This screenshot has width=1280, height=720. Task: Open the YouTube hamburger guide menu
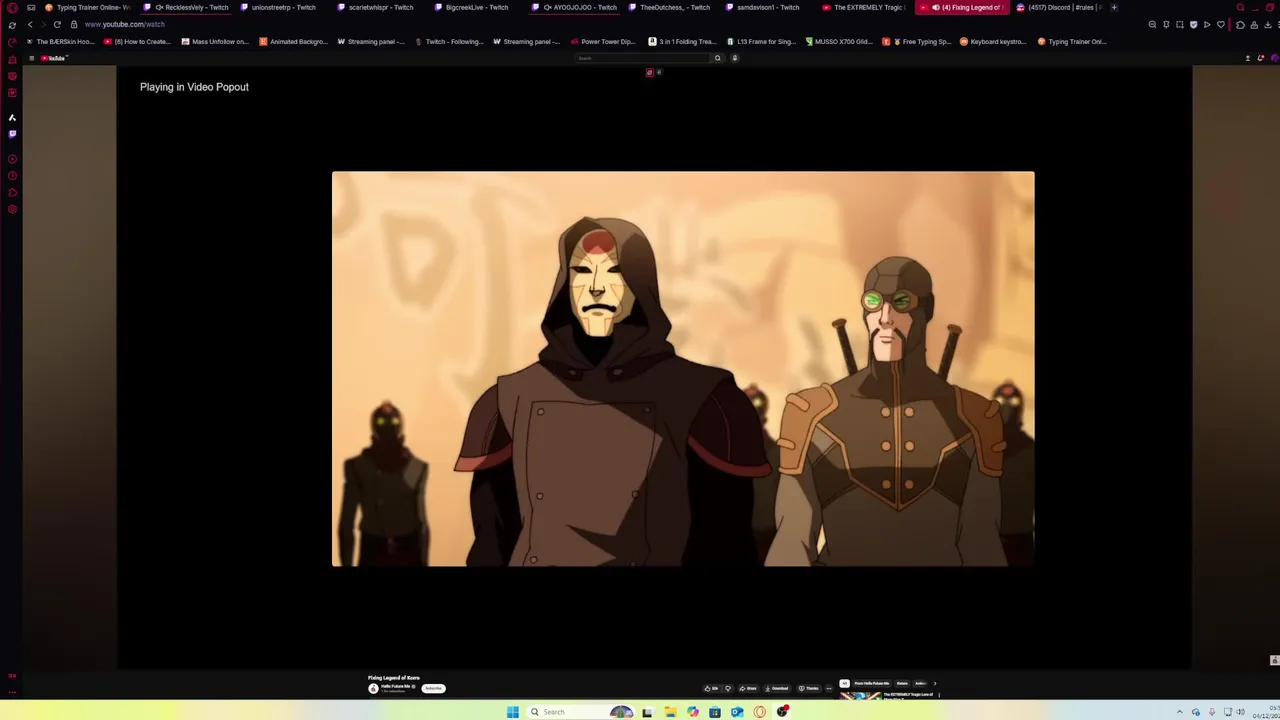pyautogui.click(x=31, y=58)
